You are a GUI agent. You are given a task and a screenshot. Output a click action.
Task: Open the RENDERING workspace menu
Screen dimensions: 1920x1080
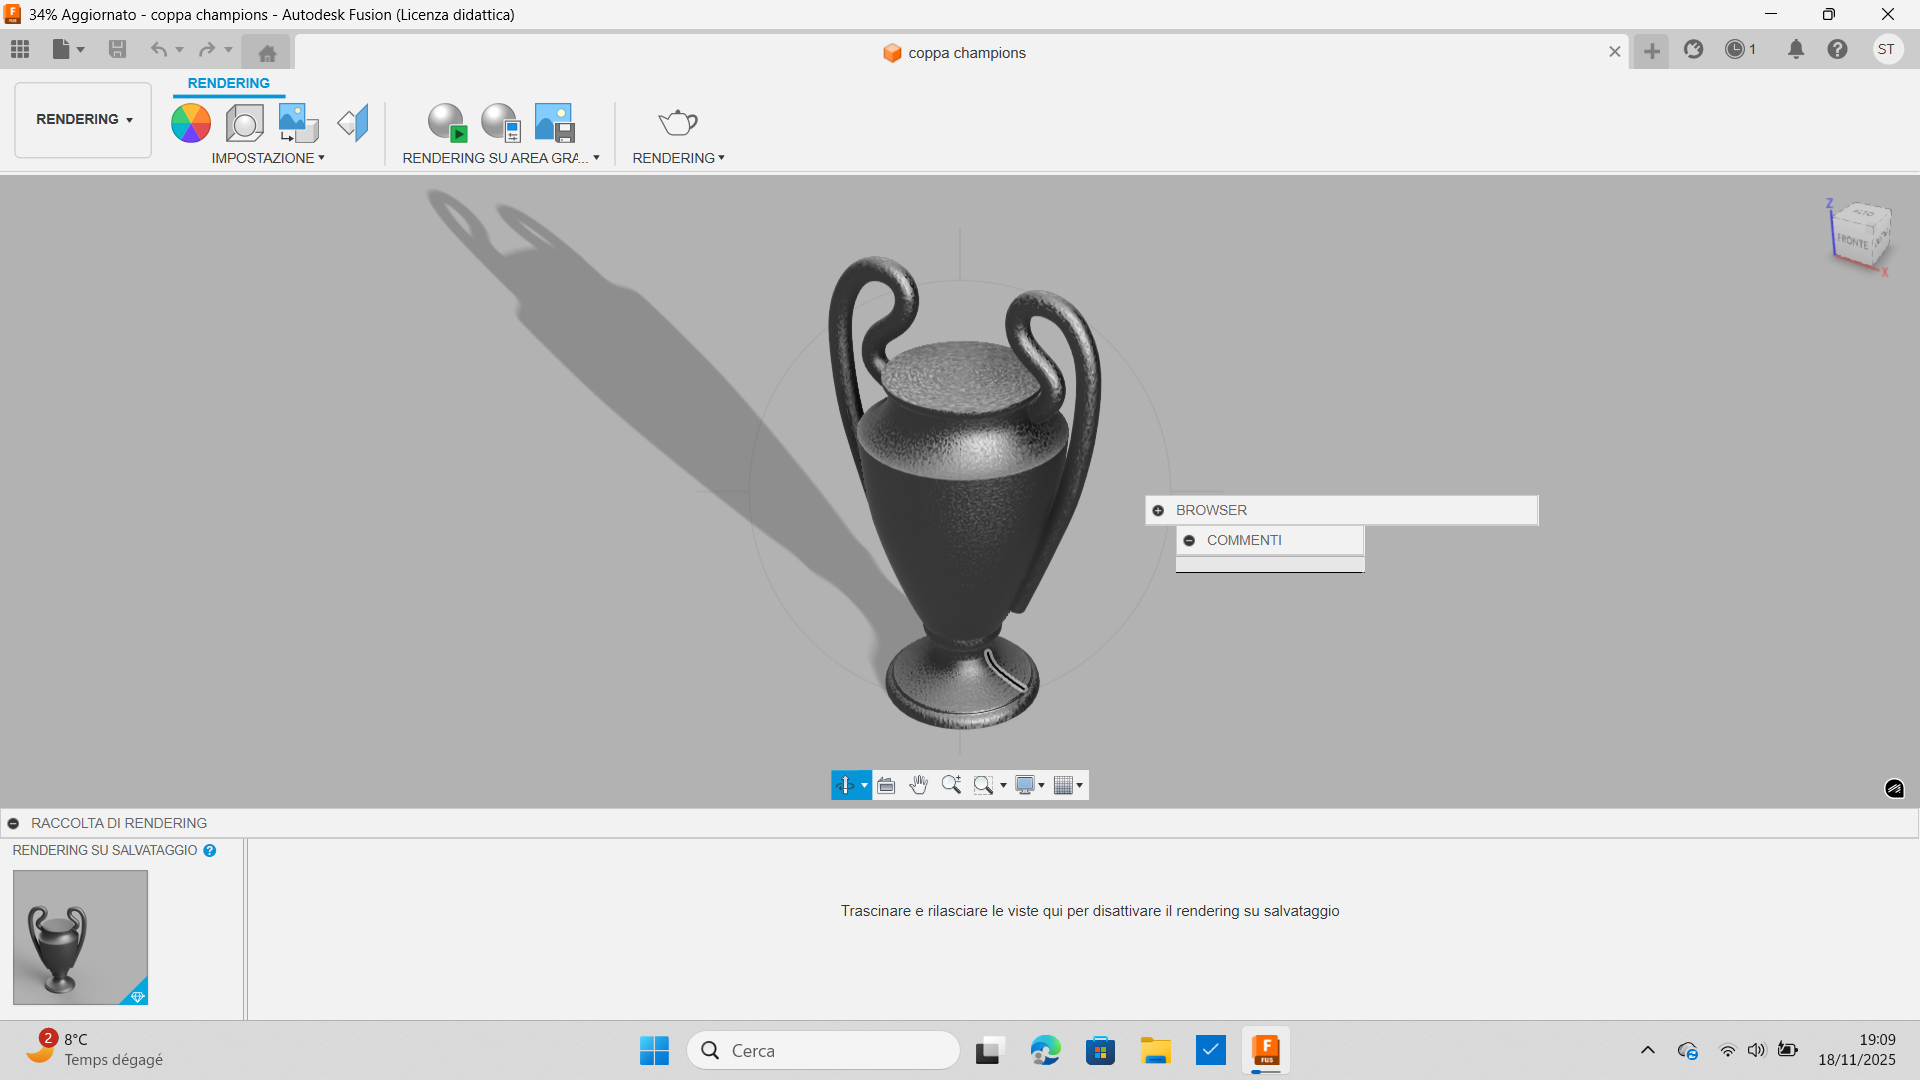[81, 119]
